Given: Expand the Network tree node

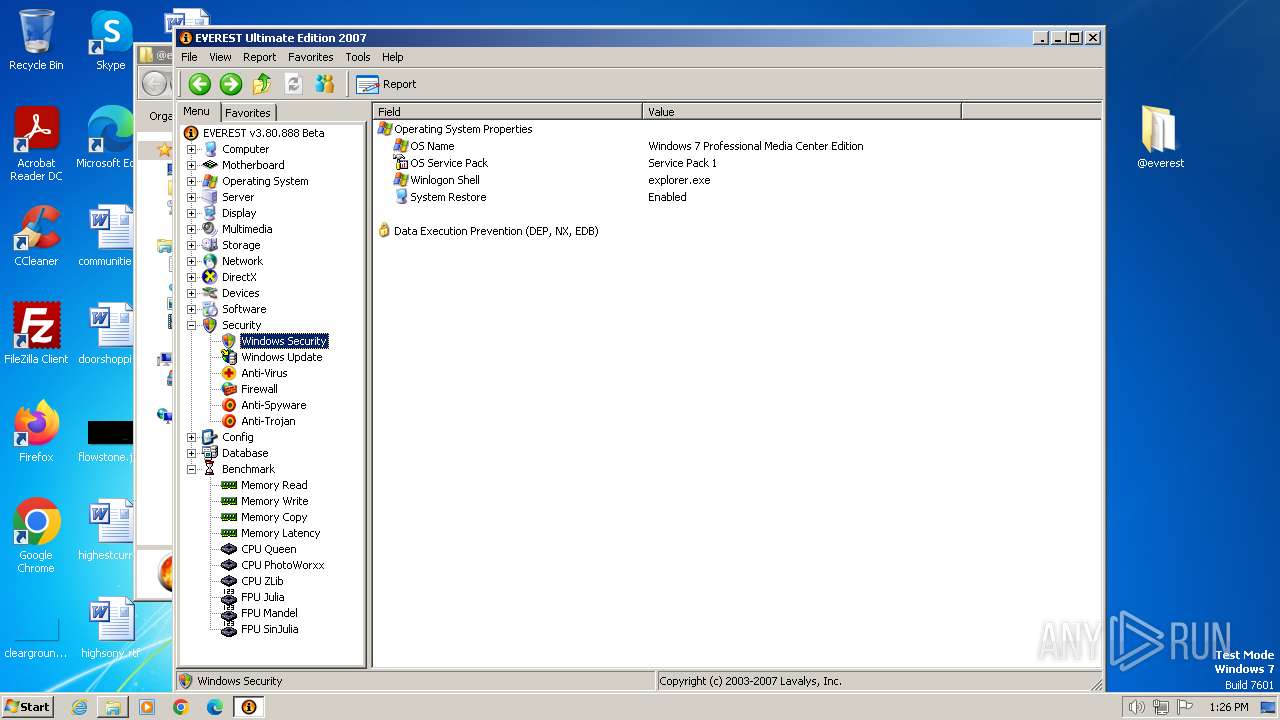Looking at the screenshot, I should [192, 261].
